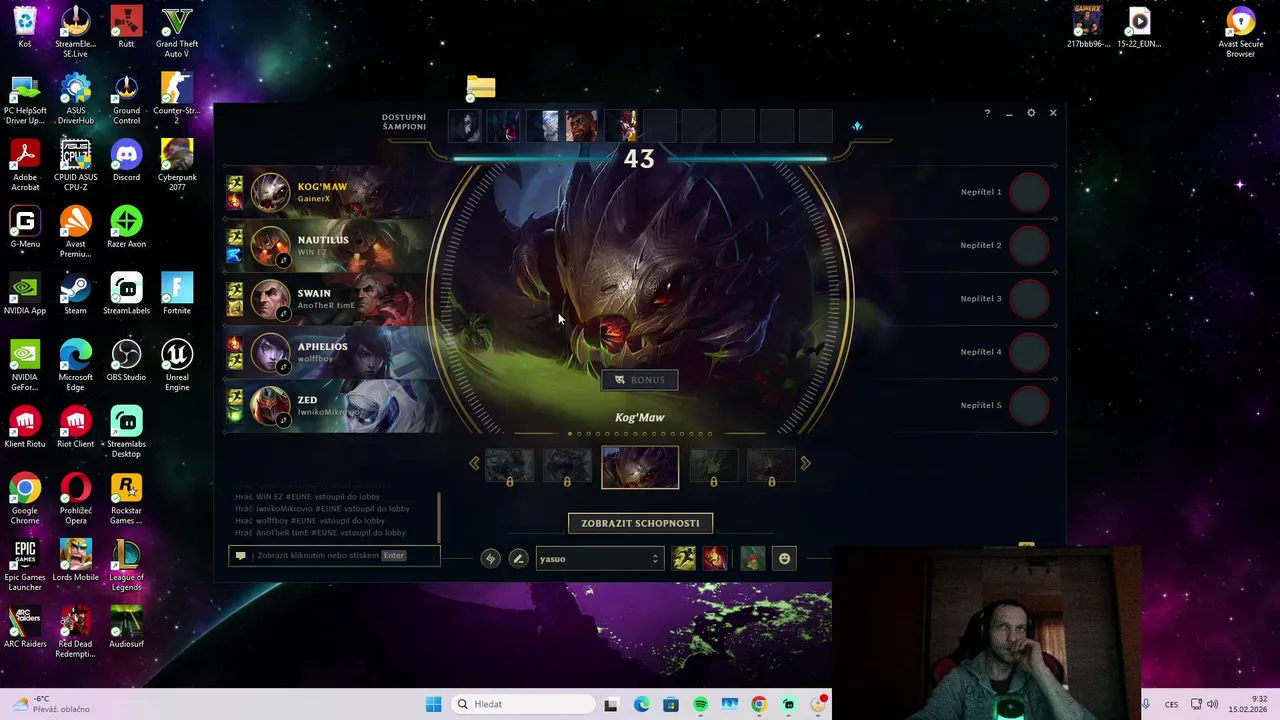
Task: Open Google Chrome from the taskbar
Action: (x=759, y=705)
